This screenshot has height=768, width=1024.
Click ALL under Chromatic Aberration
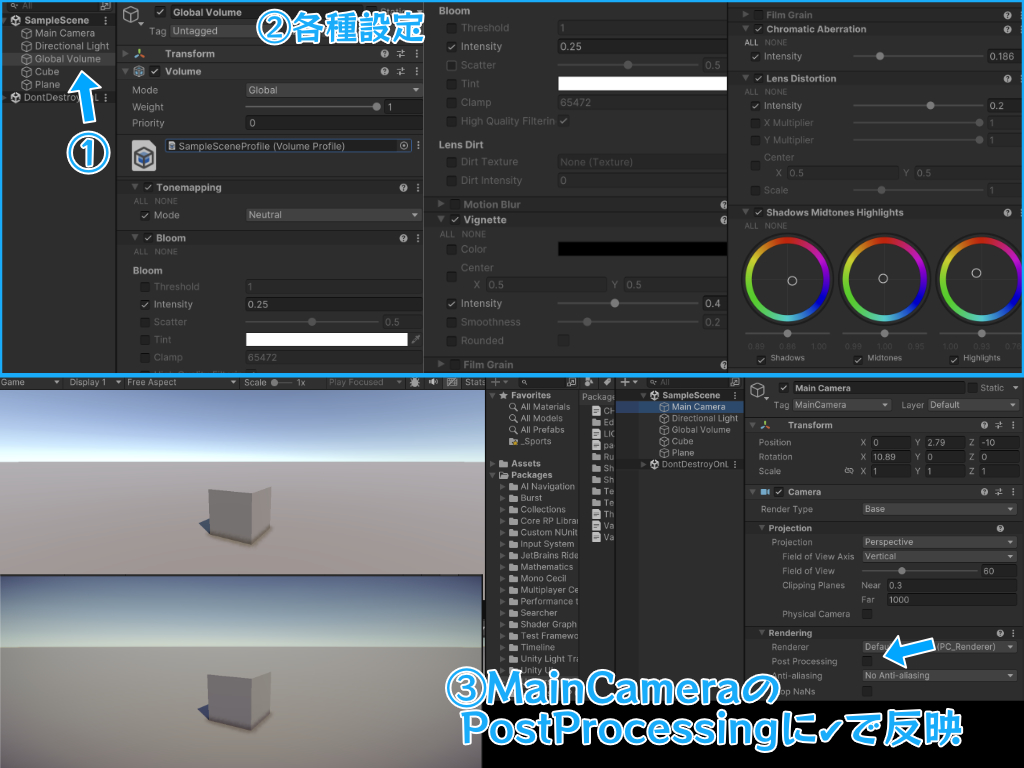[x=751, y=42]
